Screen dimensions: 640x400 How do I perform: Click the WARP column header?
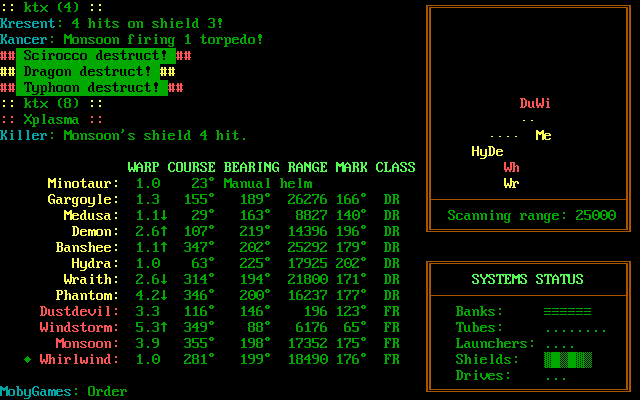(143, 167)
